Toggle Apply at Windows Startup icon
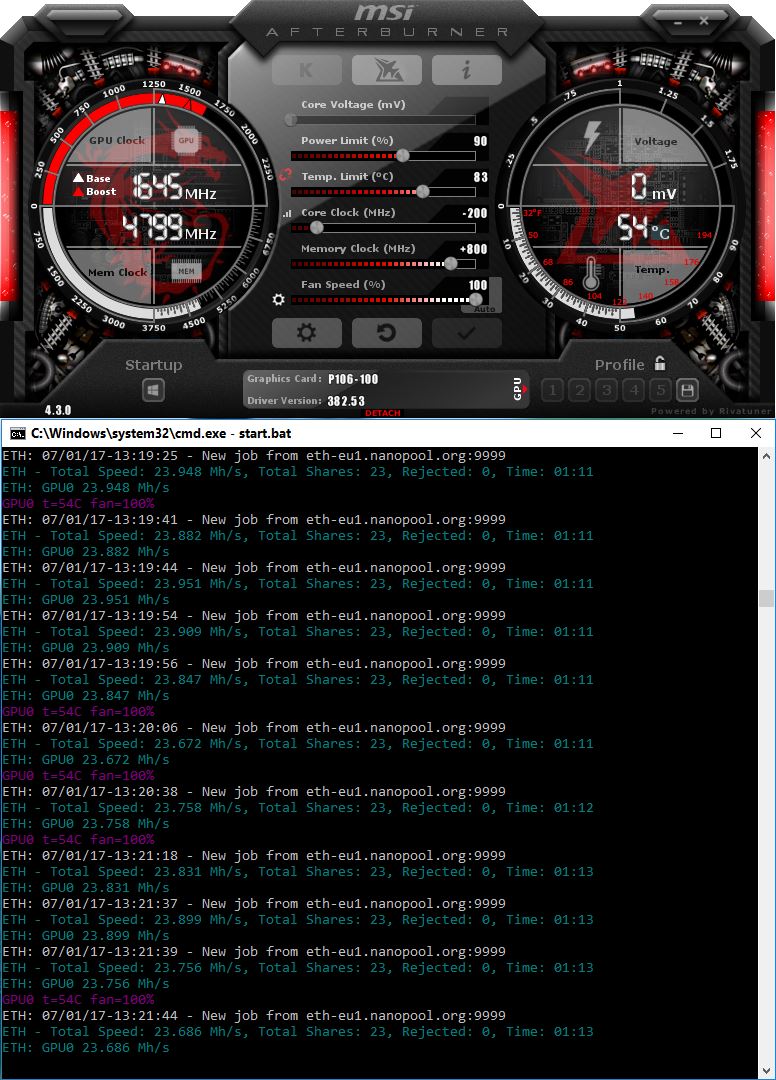Viewport: 776px width, 1080px height. (153, 391)
